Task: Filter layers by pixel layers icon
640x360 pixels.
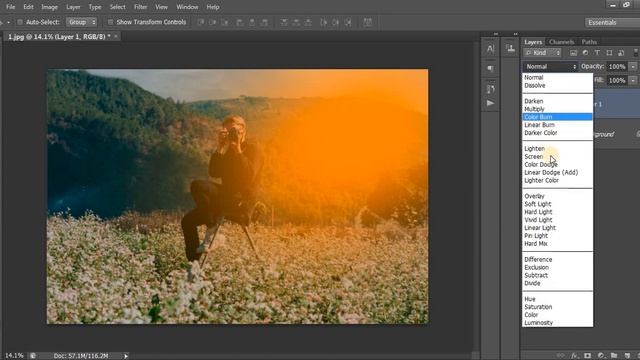Action: [573, 53]
